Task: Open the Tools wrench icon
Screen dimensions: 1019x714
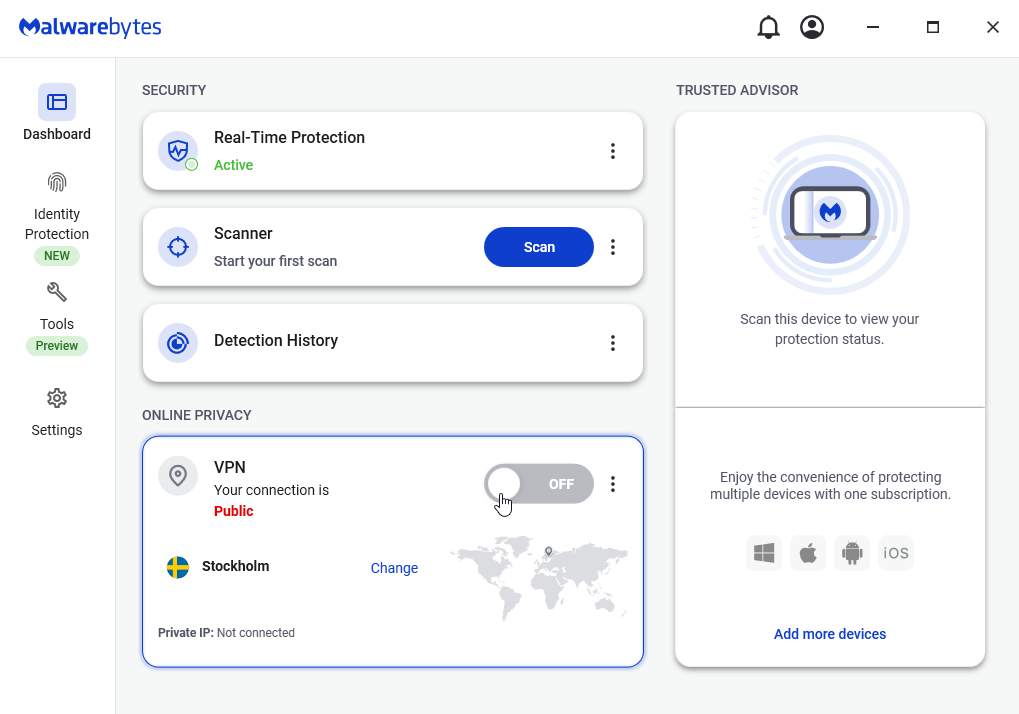Action: 57,292
